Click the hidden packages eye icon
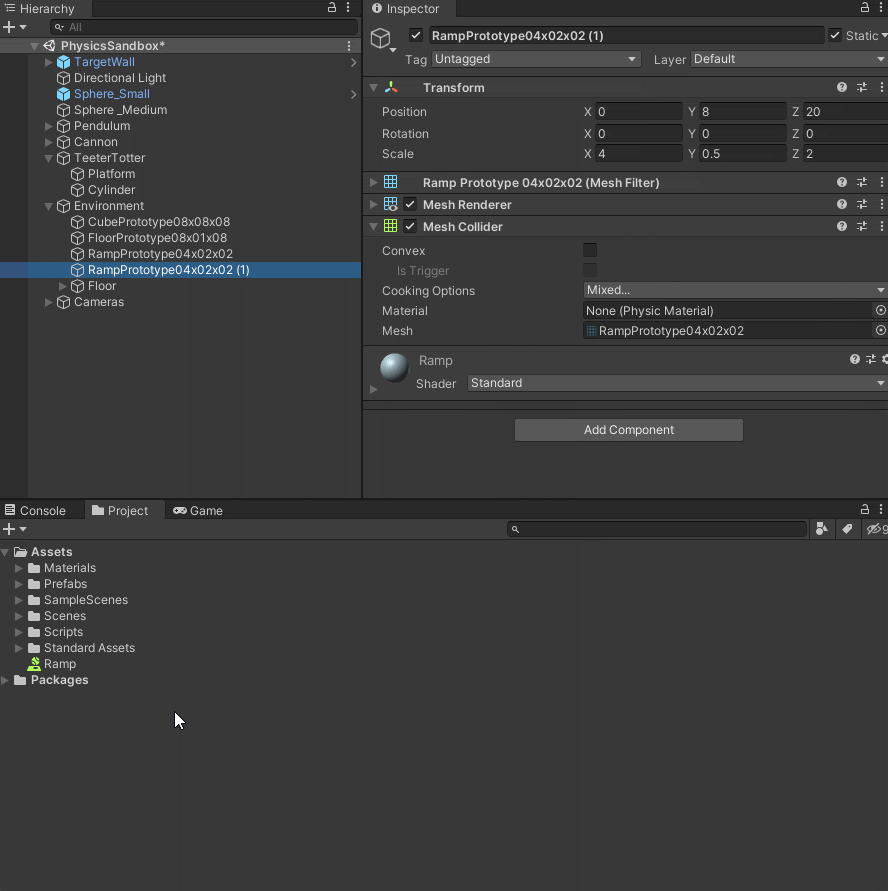The height and width of the screenshot is (891, 888). (875, 529)
